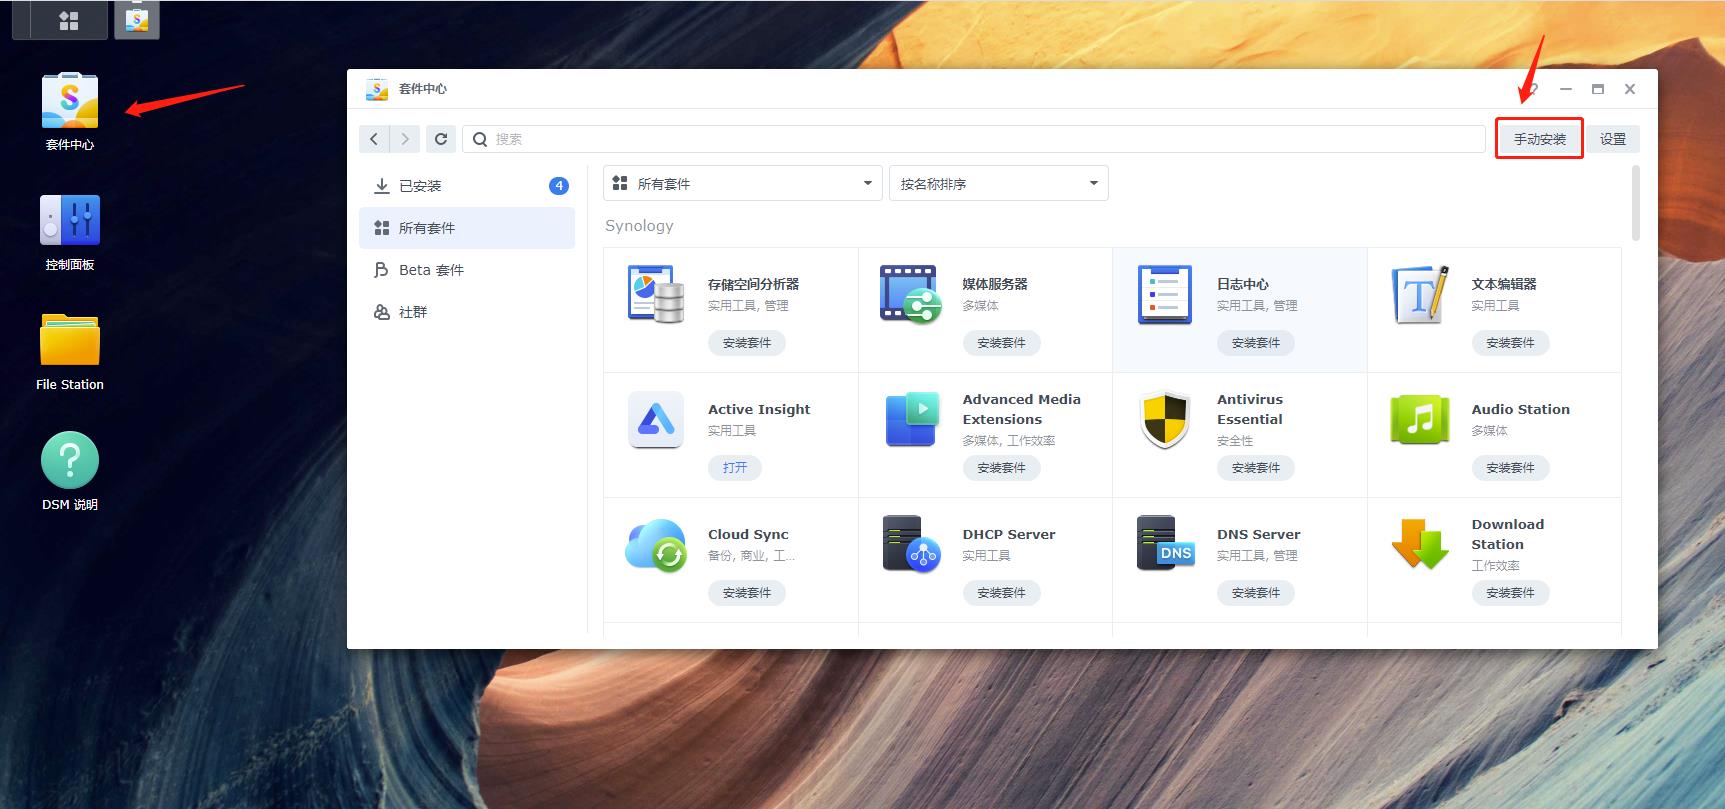Open the File Station desktop icon
Viewport: 1725px width, 809px height.
coord(70,340)
